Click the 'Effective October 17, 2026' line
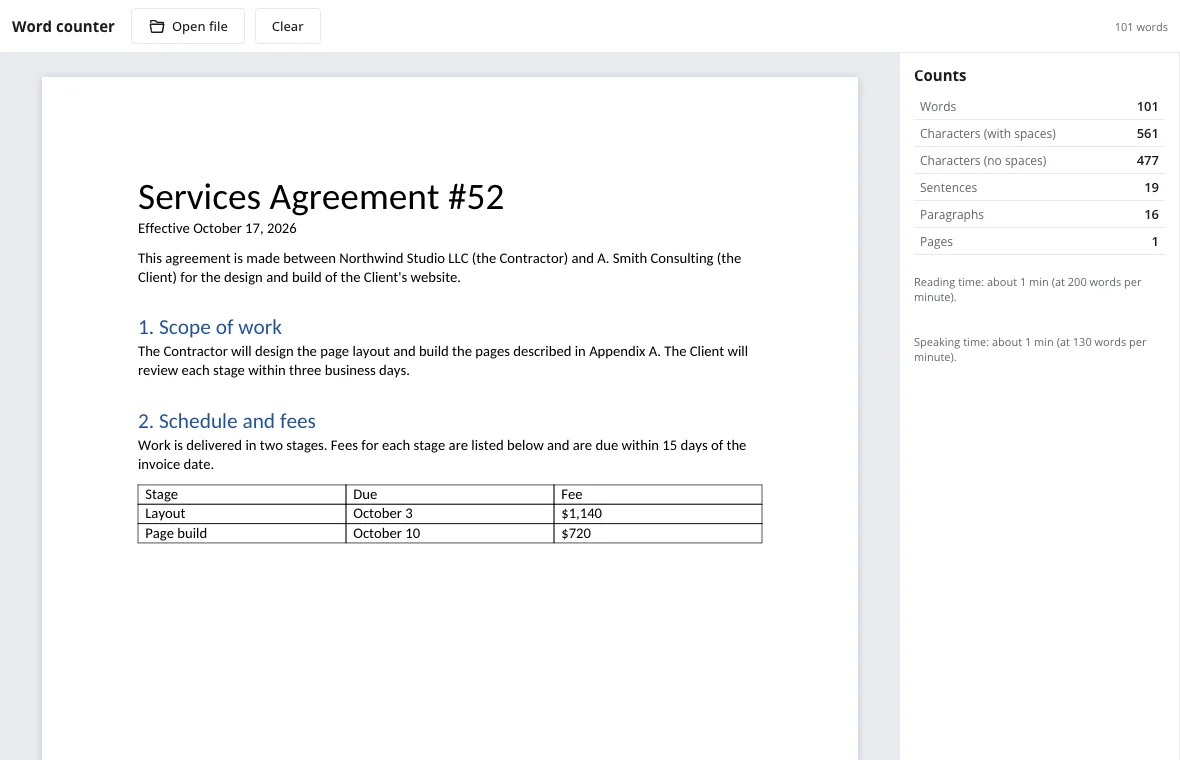Image resolution: width=1180 pixels, height=760 pixels. click(x=217, y=228)
